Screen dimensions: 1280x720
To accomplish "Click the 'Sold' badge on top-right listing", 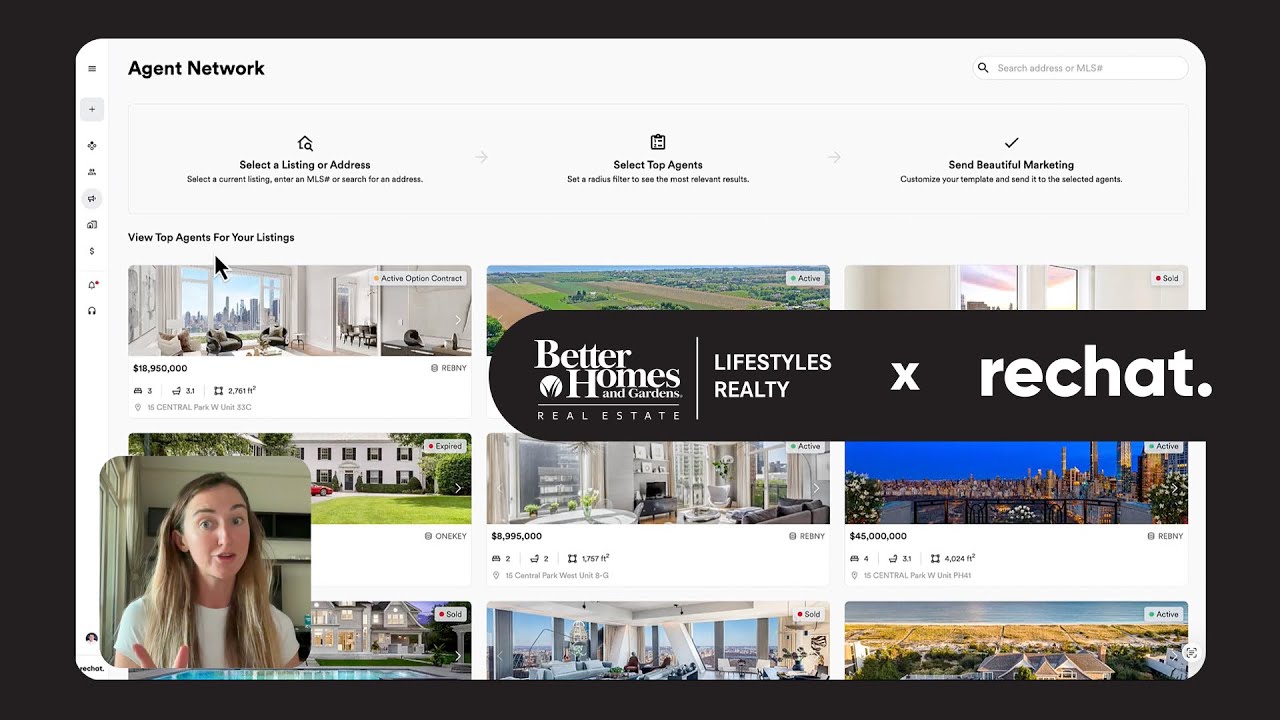I will point(1167,278).
